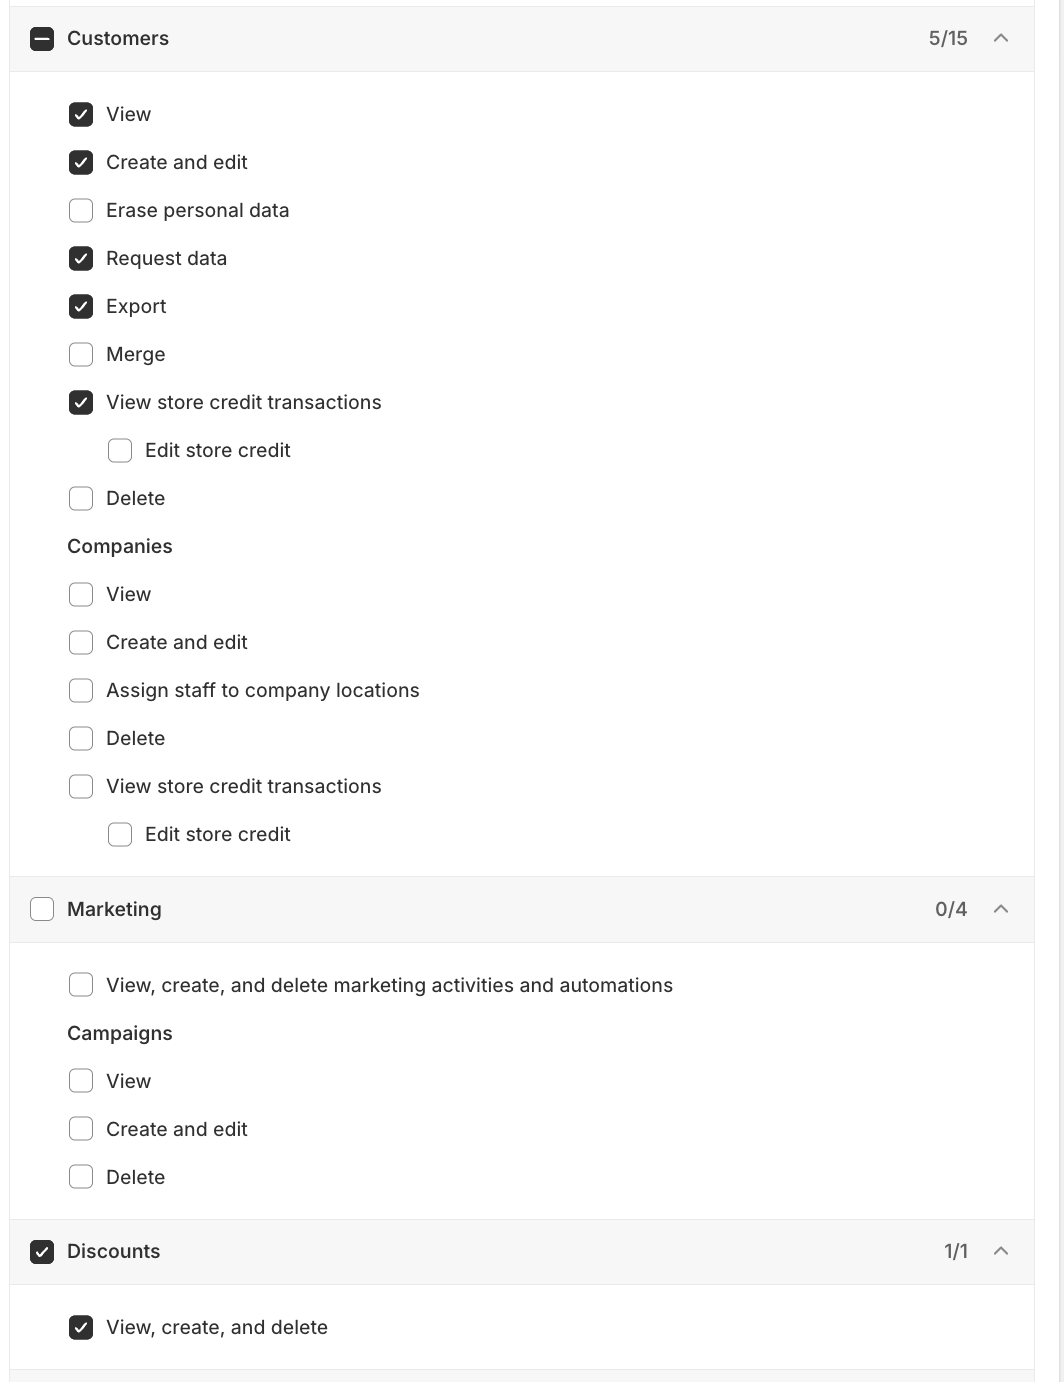Screen dimensions: 1064x1382
Task: Check View, create, and delete marketing activities
Action: point(80,985)
